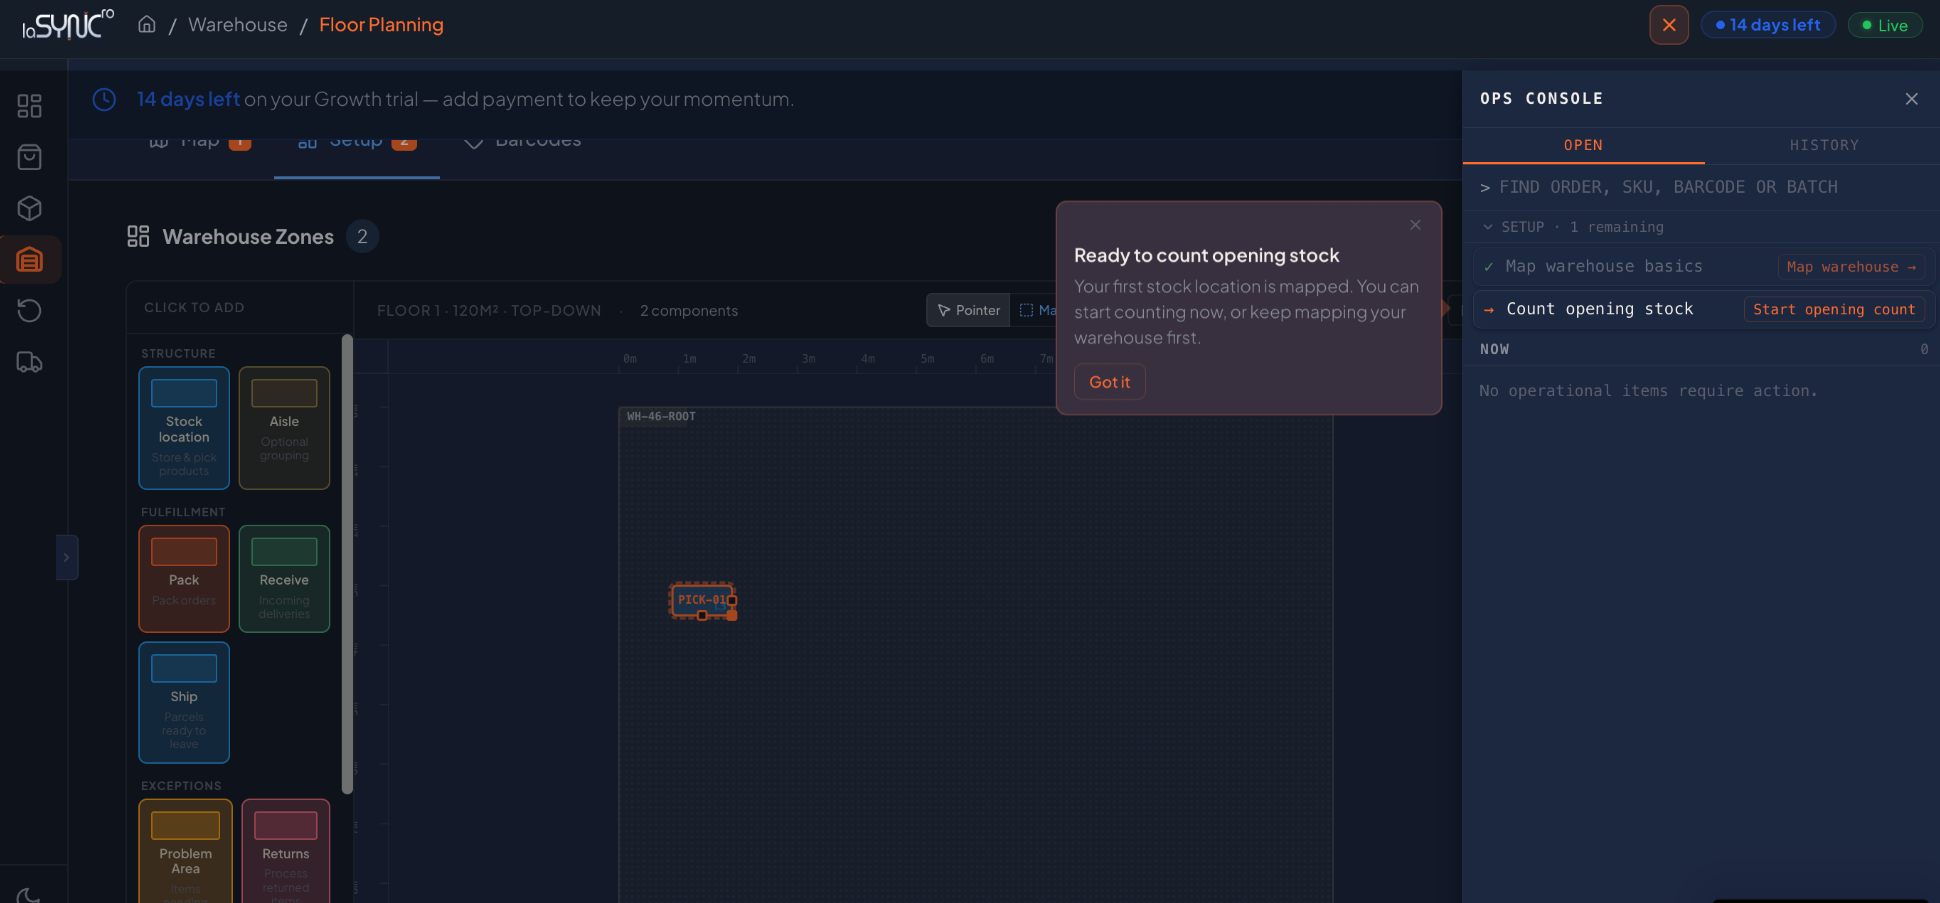
Task: Add a Problem Area zone
Action: pyautogui.click(x=186, y=851)
